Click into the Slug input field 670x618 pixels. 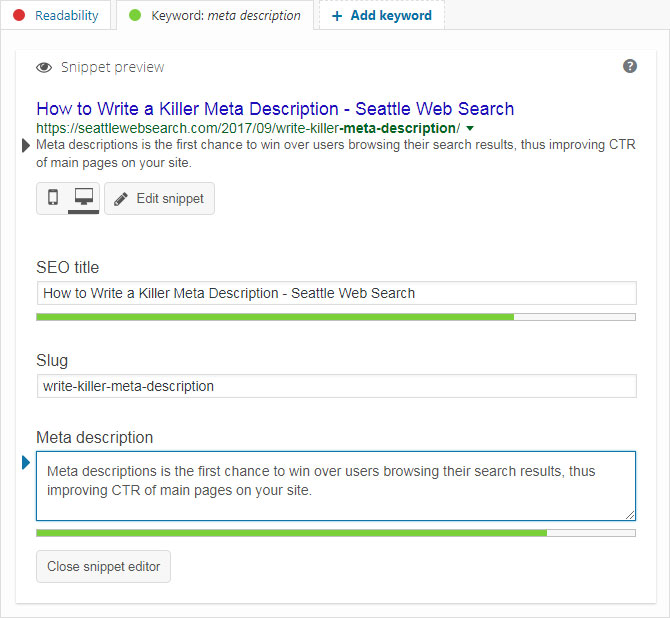coord(337,386)
